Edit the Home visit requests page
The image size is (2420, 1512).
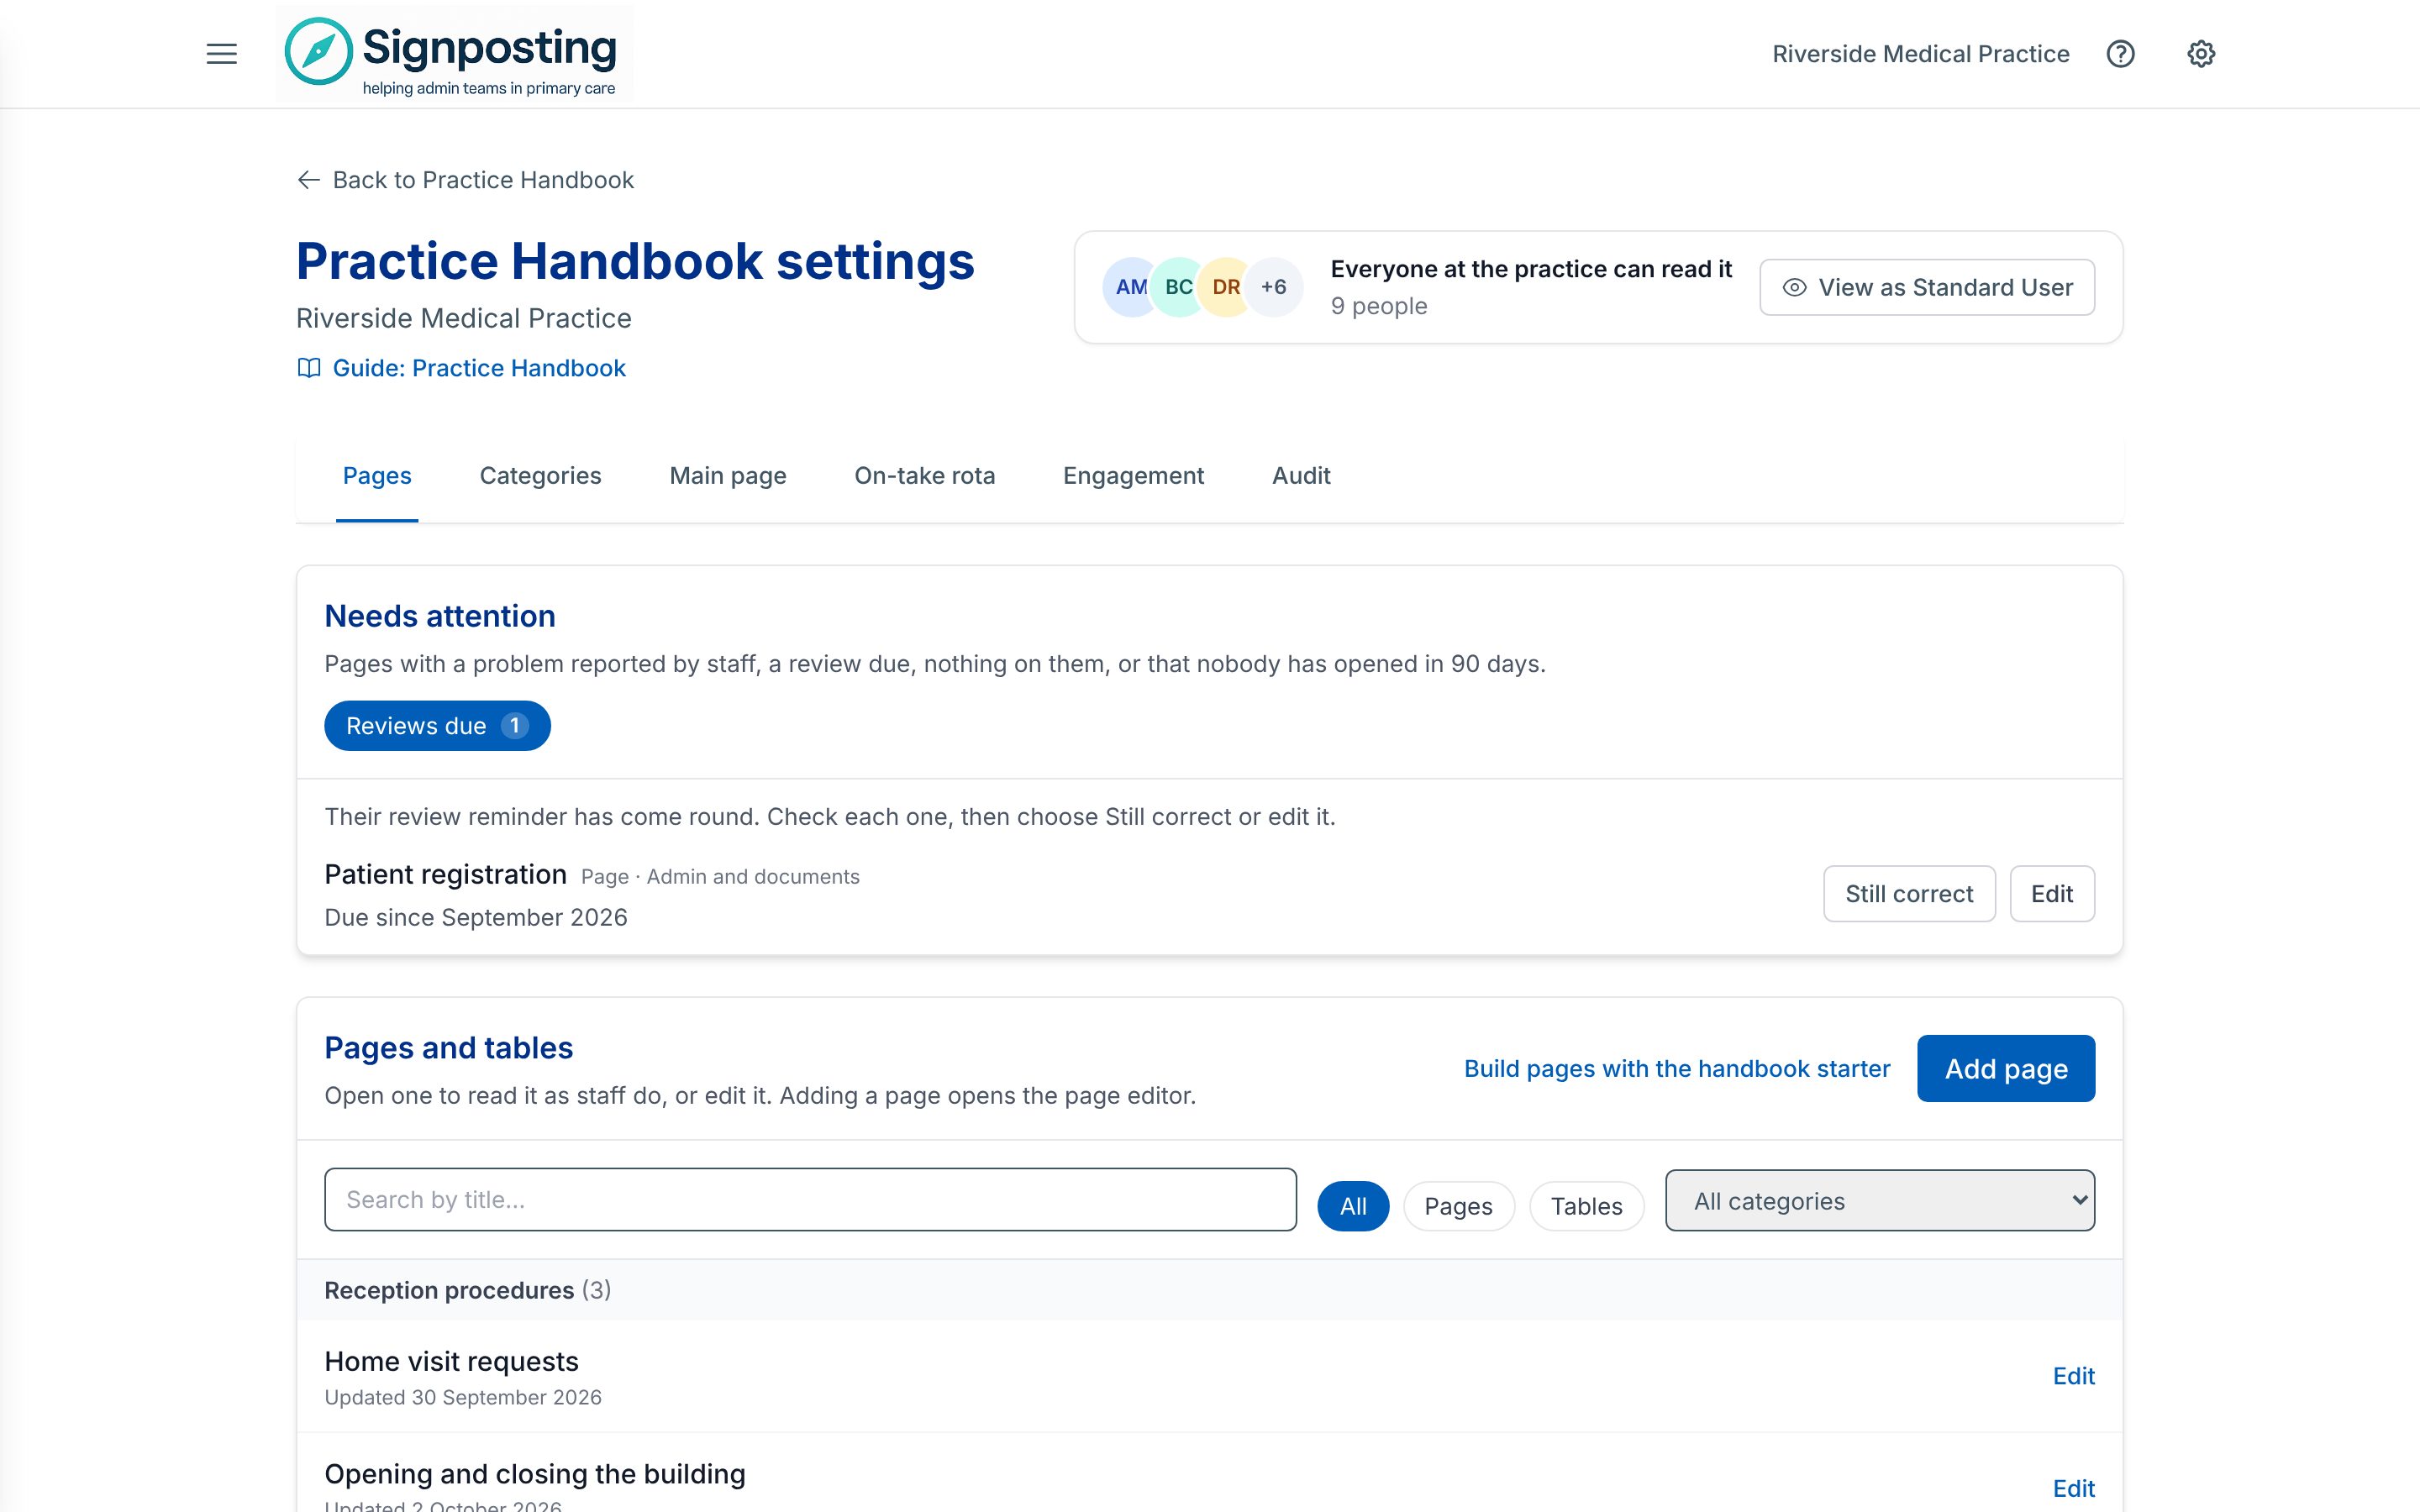click(x=2073, y=1377)
